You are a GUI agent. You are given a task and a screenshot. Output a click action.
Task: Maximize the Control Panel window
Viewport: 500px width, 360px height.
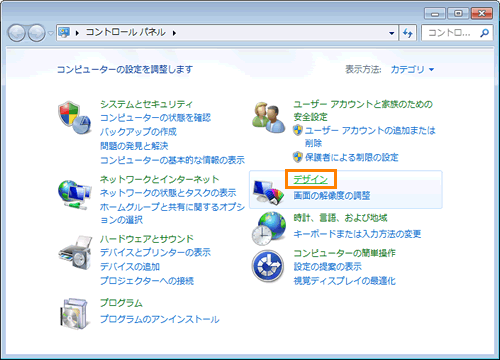click(x=458, y=14)
